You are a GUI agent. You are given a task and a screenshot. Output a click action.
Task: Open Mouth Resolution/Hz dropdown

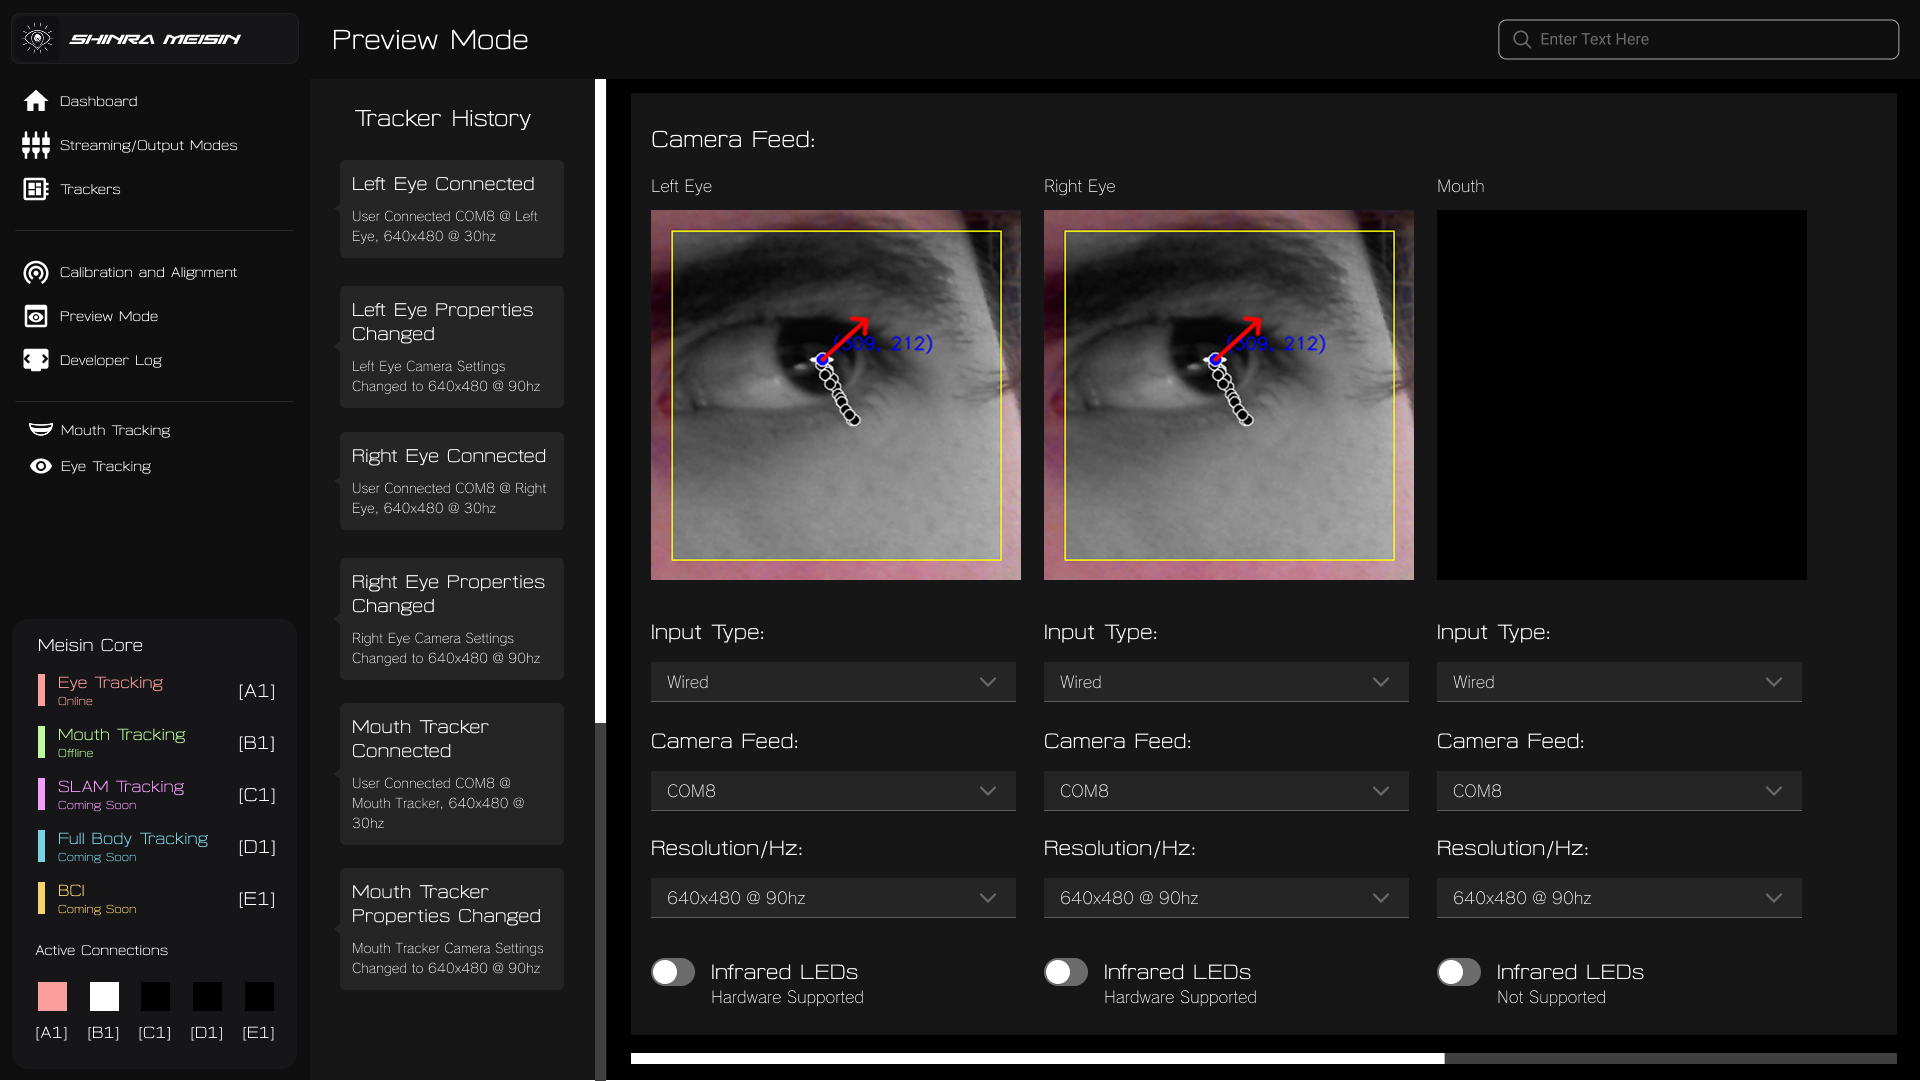click(x=1619, y=898)
